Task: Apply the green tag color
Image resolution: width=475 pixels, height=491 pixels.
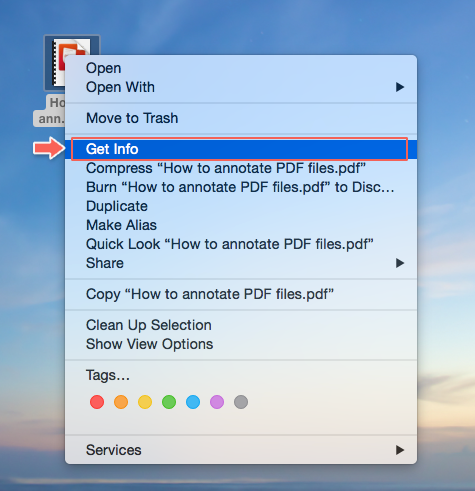Action: pyautogui.click(x=169, y=402)
